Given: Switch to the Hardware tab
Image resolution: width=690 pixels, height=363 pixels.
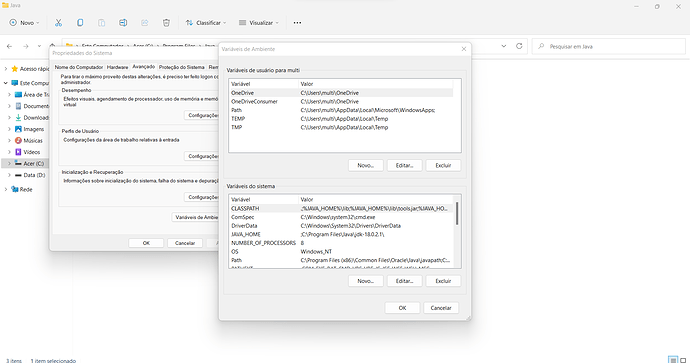Looking at the screenshot, I should click(x=117, y=67).
